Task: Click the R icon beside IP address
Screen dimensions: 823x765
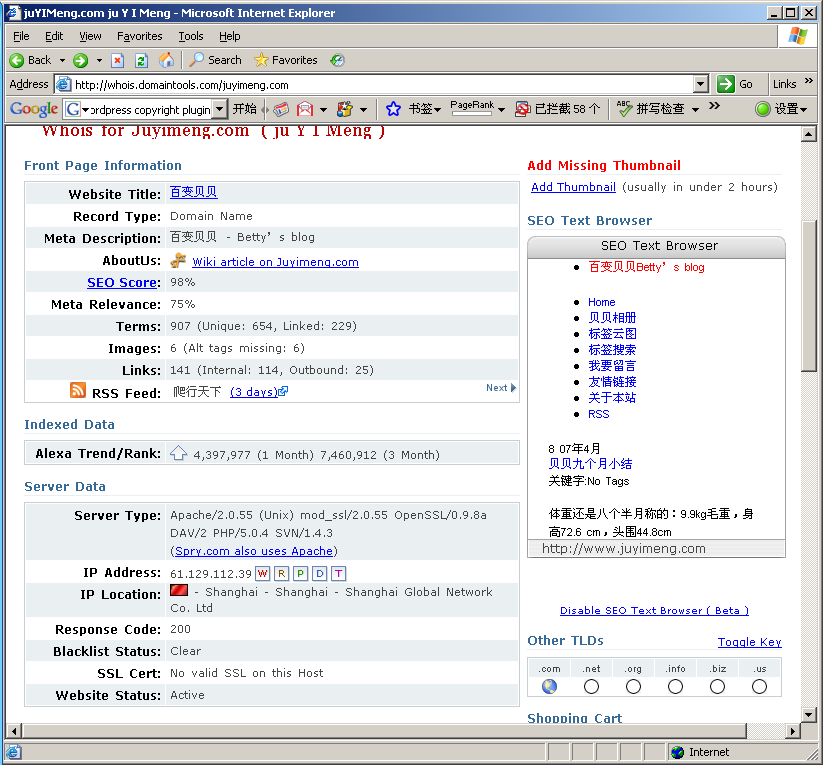Action: (x=281, y=573)
